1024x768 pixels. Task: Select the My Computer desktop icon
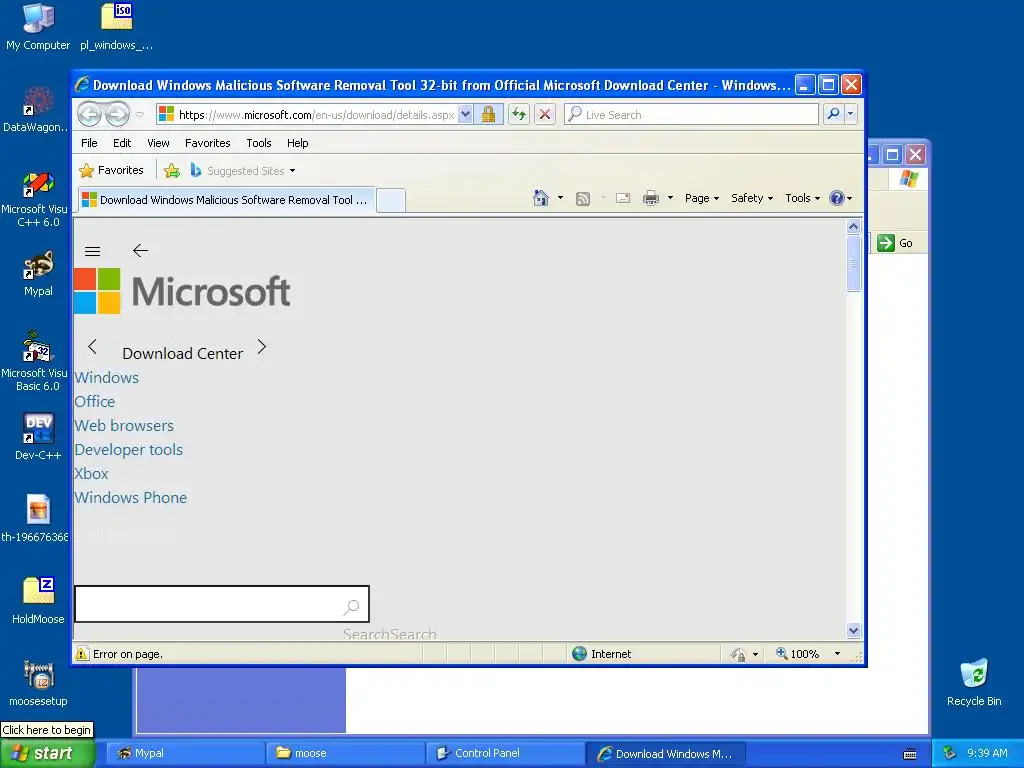tap(38, 27)
